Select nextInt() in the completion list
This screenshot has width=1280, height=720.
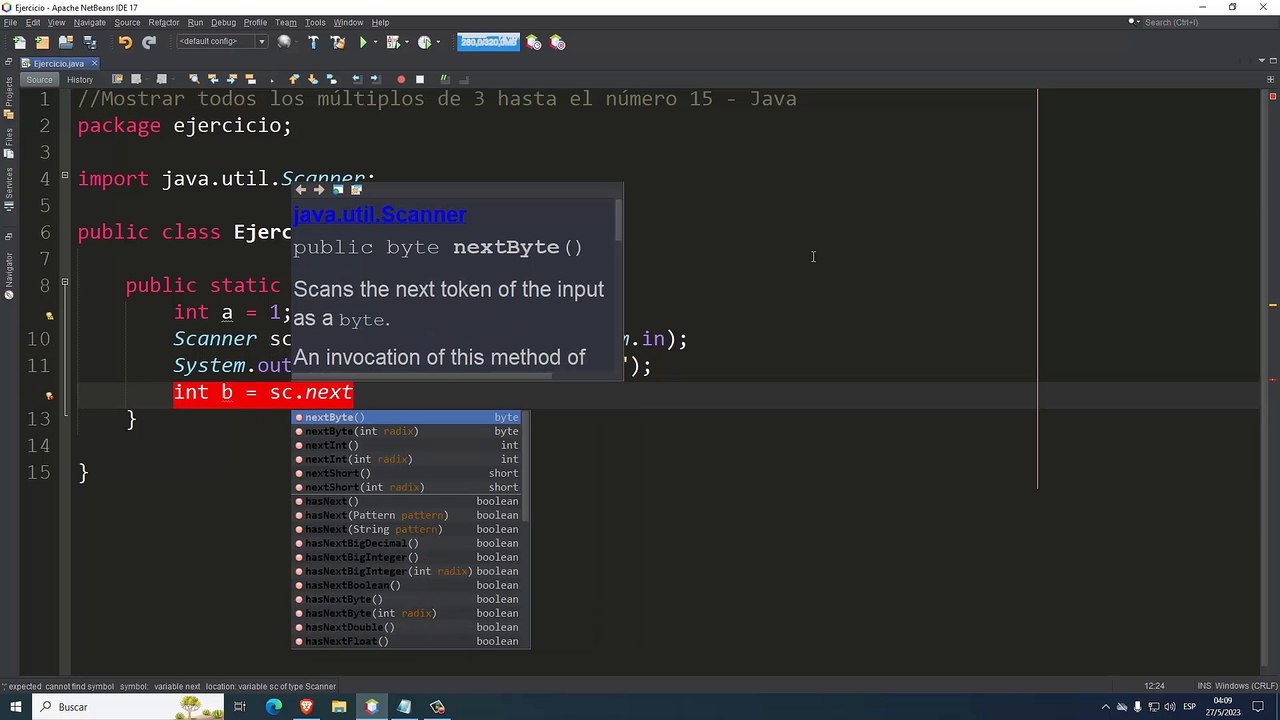click(406, 445)
